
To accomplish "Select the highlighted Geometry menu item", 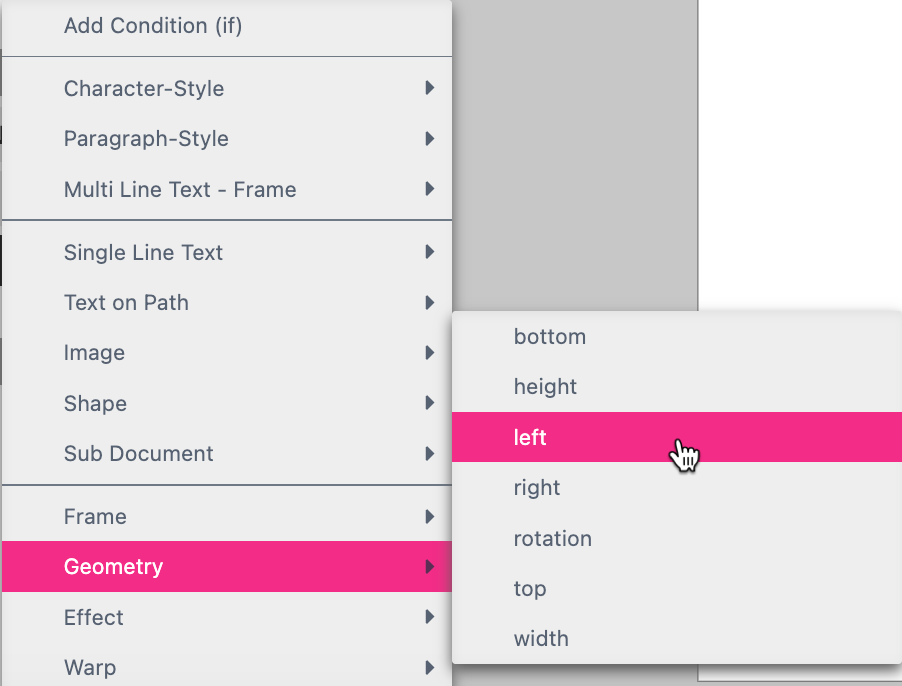I will [227, 566].
